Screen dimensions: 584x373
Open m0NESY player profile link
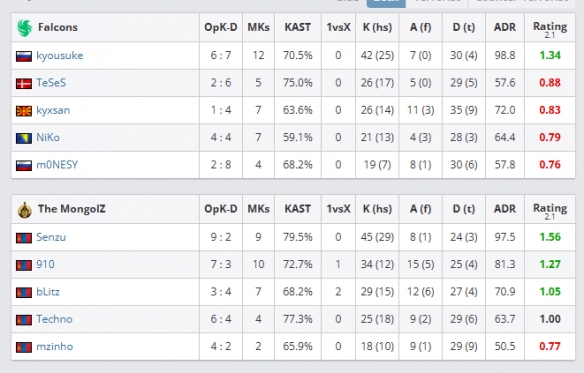tap(57, 165)
